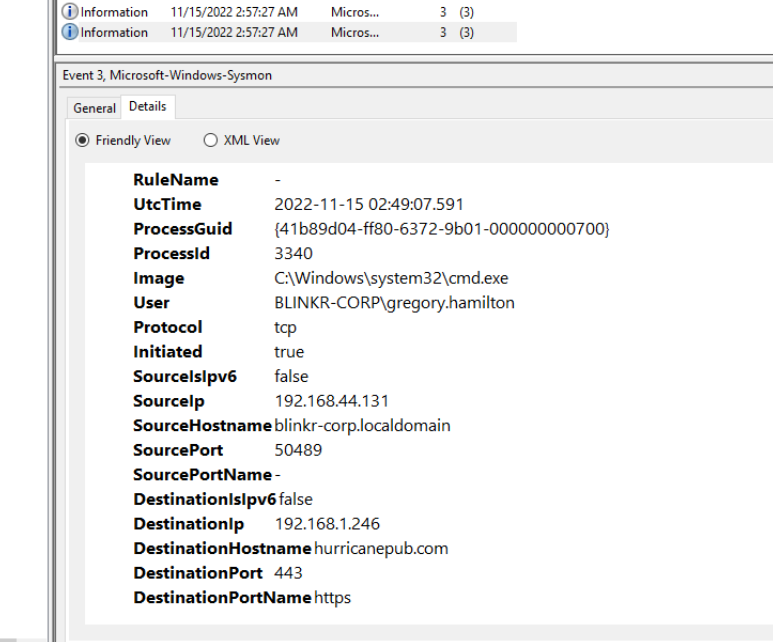This screenshot has height=642, width=773.
Task: Click the DestinationPort value 443
Action: (288, 573)
